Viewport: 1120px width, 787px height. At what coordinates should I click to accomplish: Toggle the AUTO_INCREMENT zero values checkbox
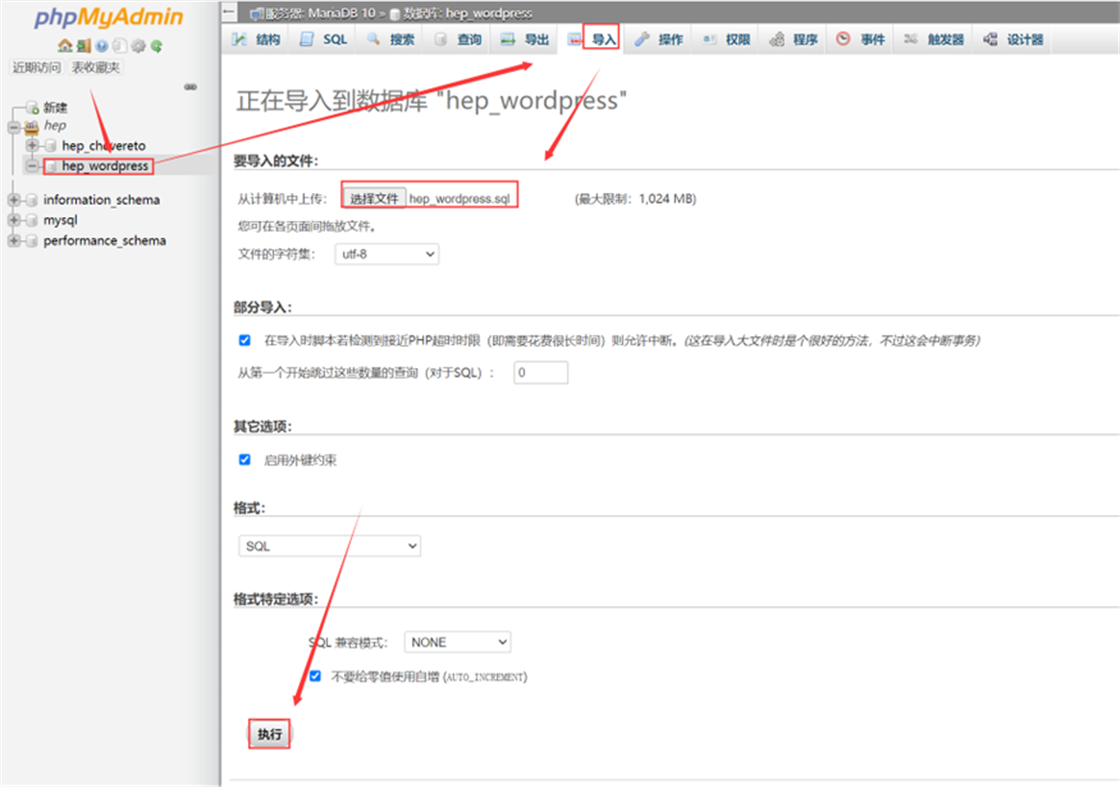pos(315,676)
